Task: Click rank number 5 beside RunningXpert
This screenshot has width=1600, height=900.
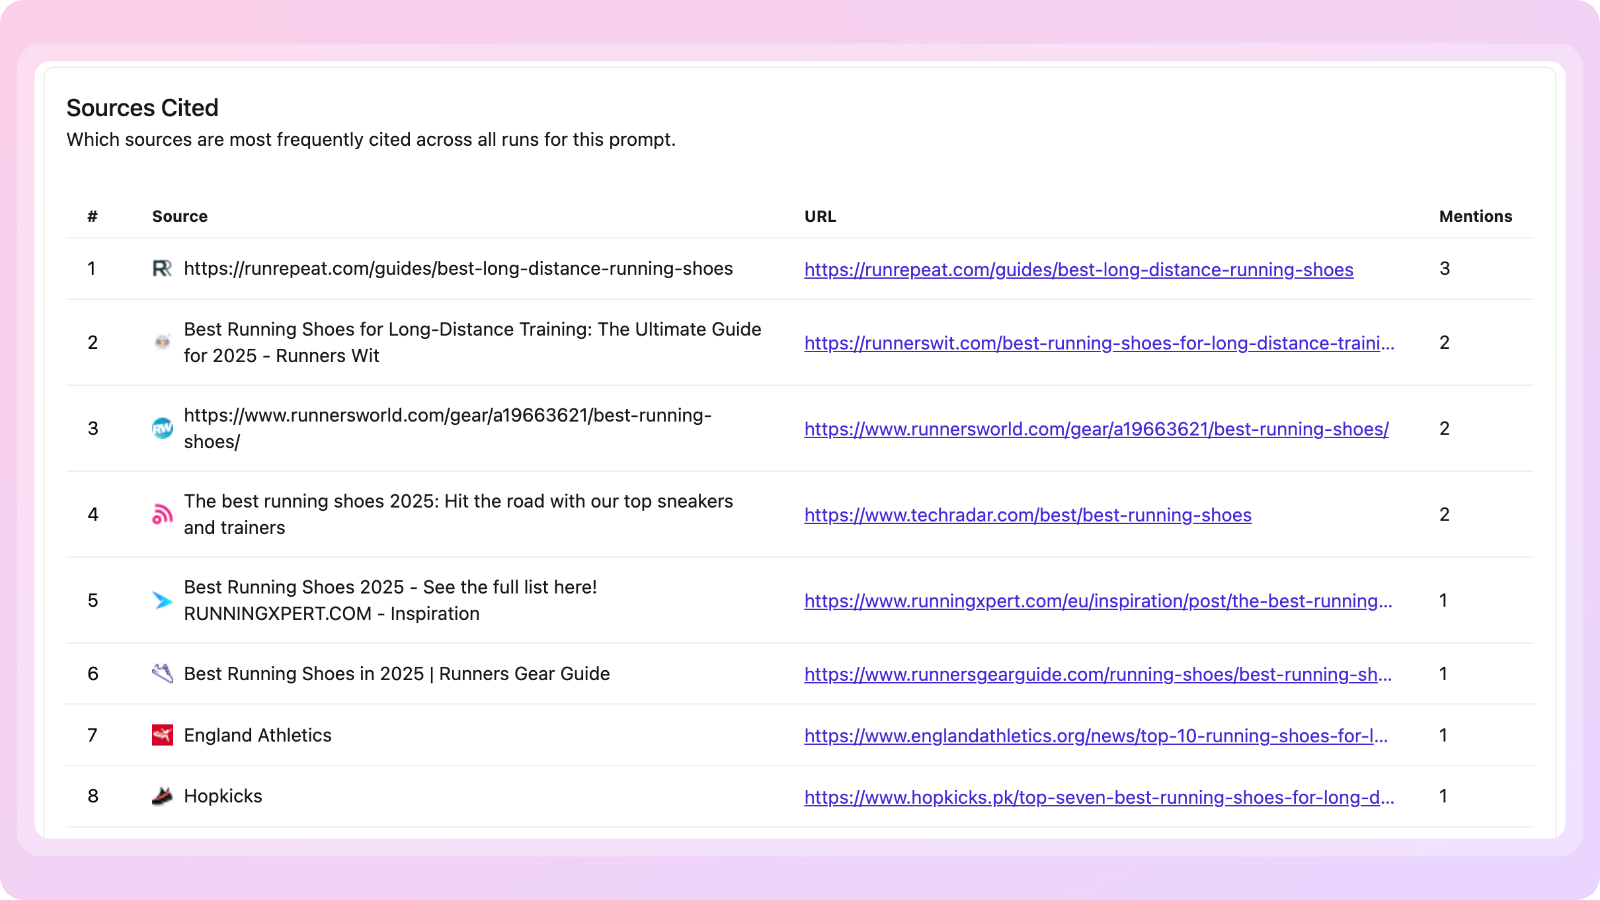Action: [93, 600]
